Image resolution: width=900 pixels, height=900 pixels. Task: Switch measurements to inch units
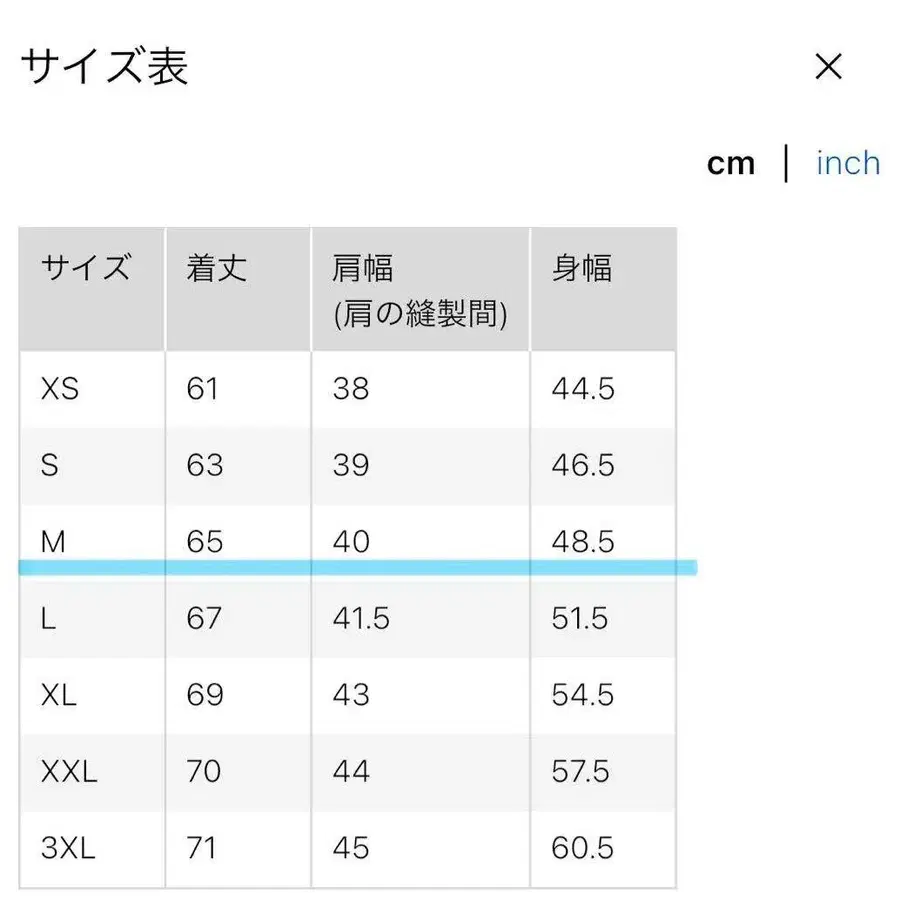847,162
